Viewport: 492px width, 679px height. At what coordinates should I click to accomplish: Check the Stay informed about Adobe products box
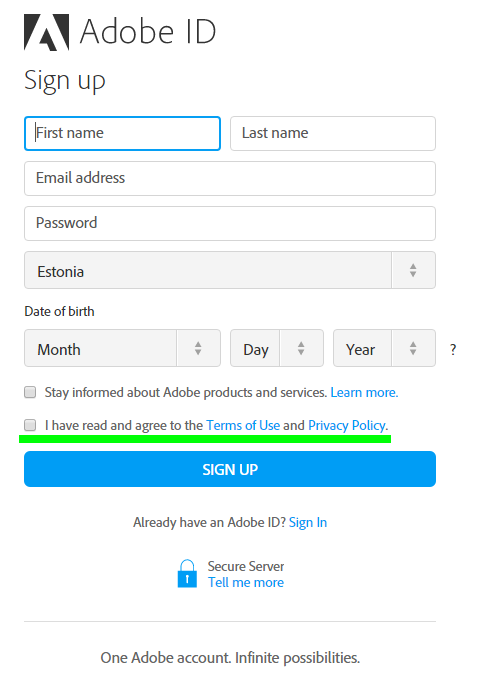click(30, 392)
